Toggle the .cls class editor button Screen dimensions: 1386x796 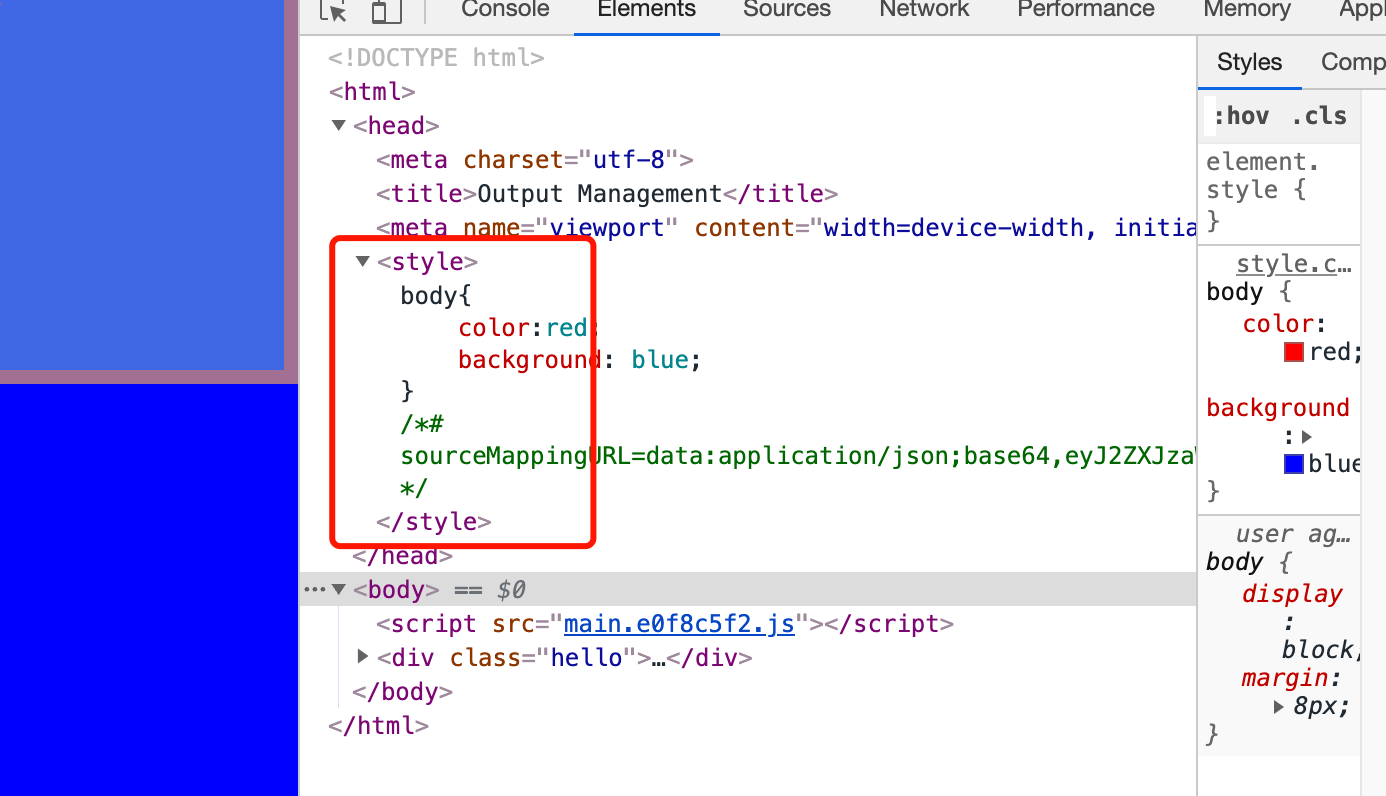(x=1319, y=116)
